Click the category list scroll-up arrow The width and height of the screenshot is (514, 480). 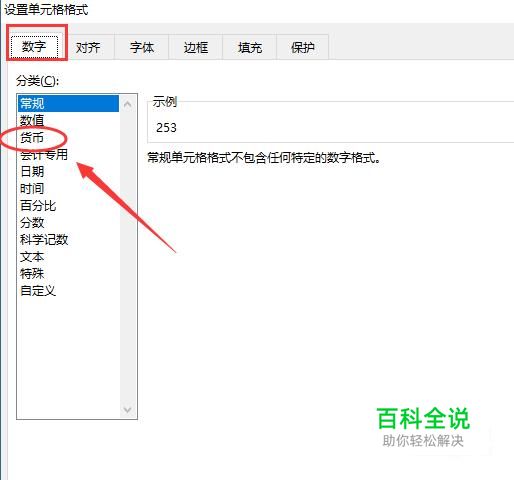tap(127, 104)
